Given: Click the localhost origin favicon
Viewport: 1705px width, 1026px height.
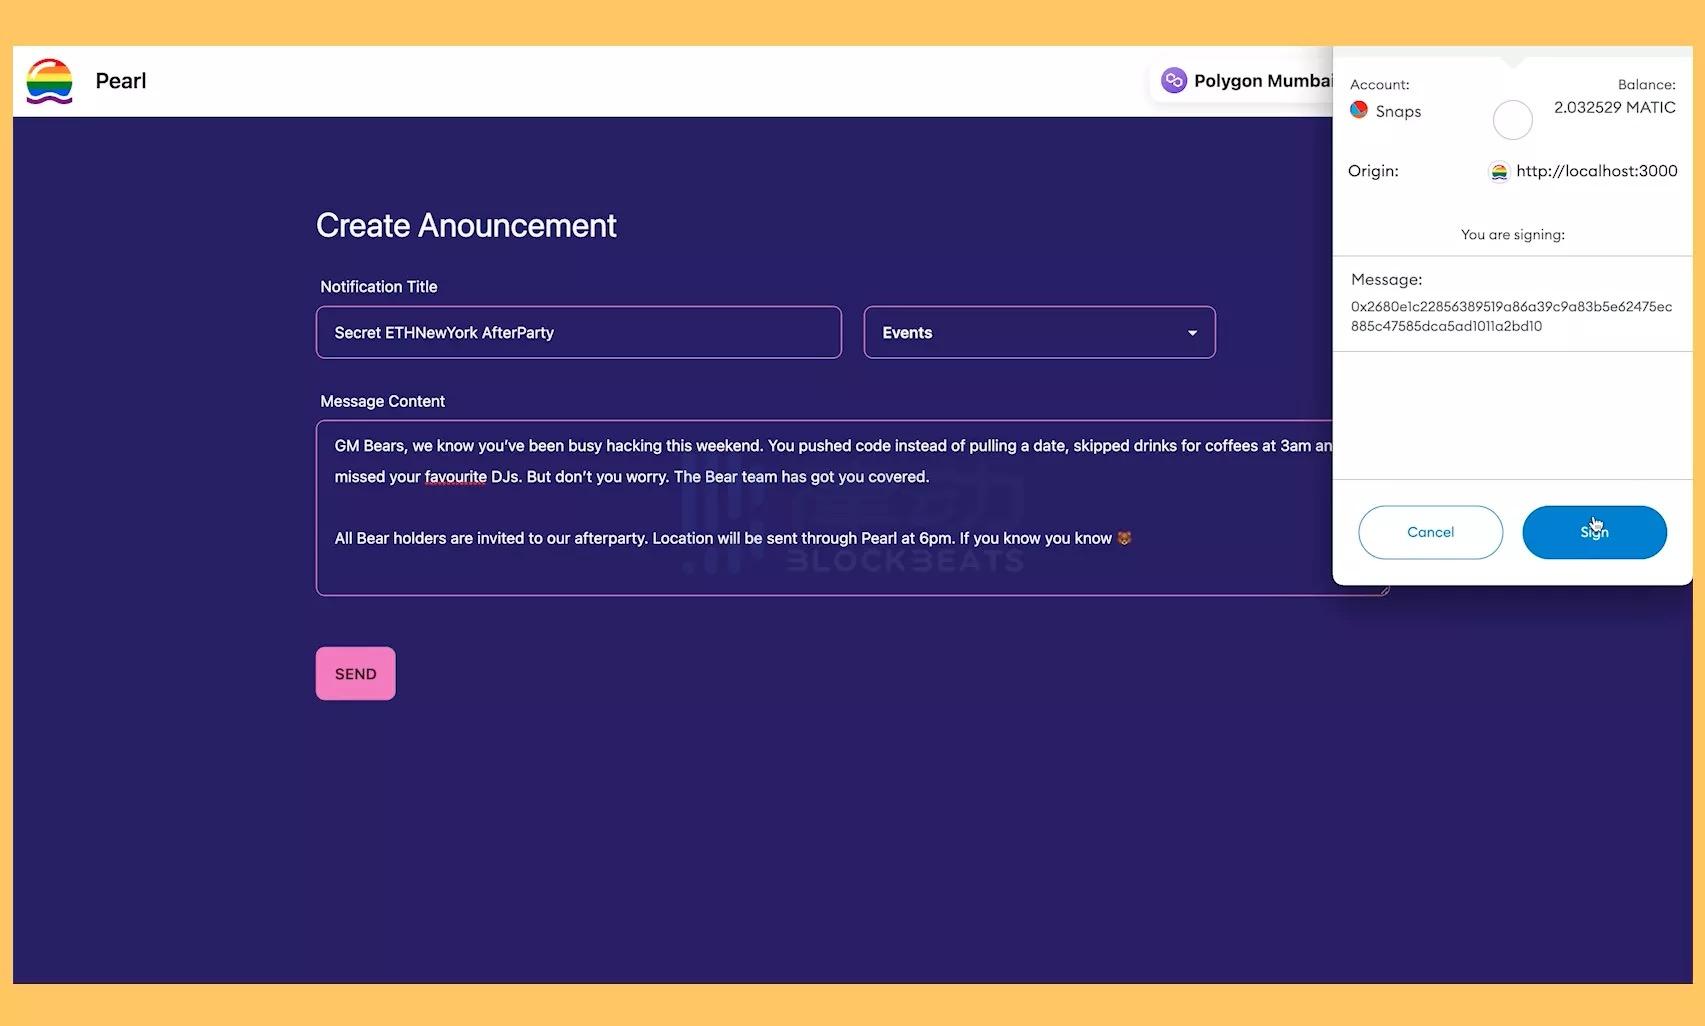Looking at the screenshot, I should coord(1499,172).
